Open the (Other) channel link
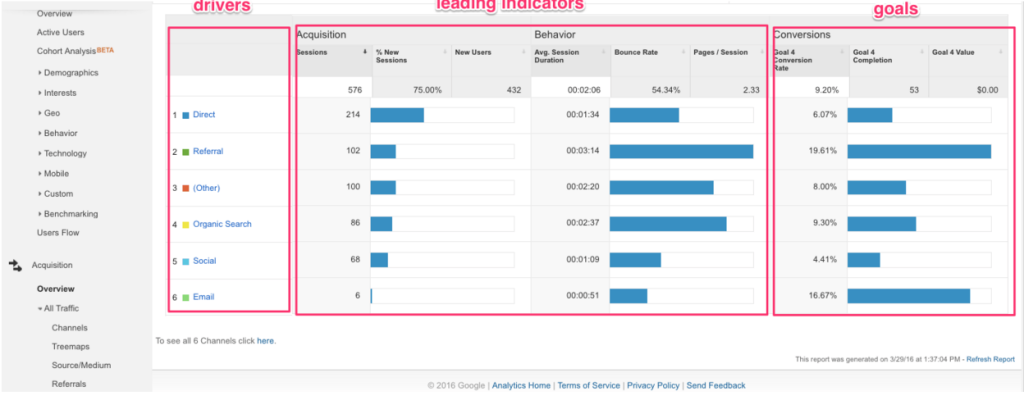1024x405 pixels. 206,187
